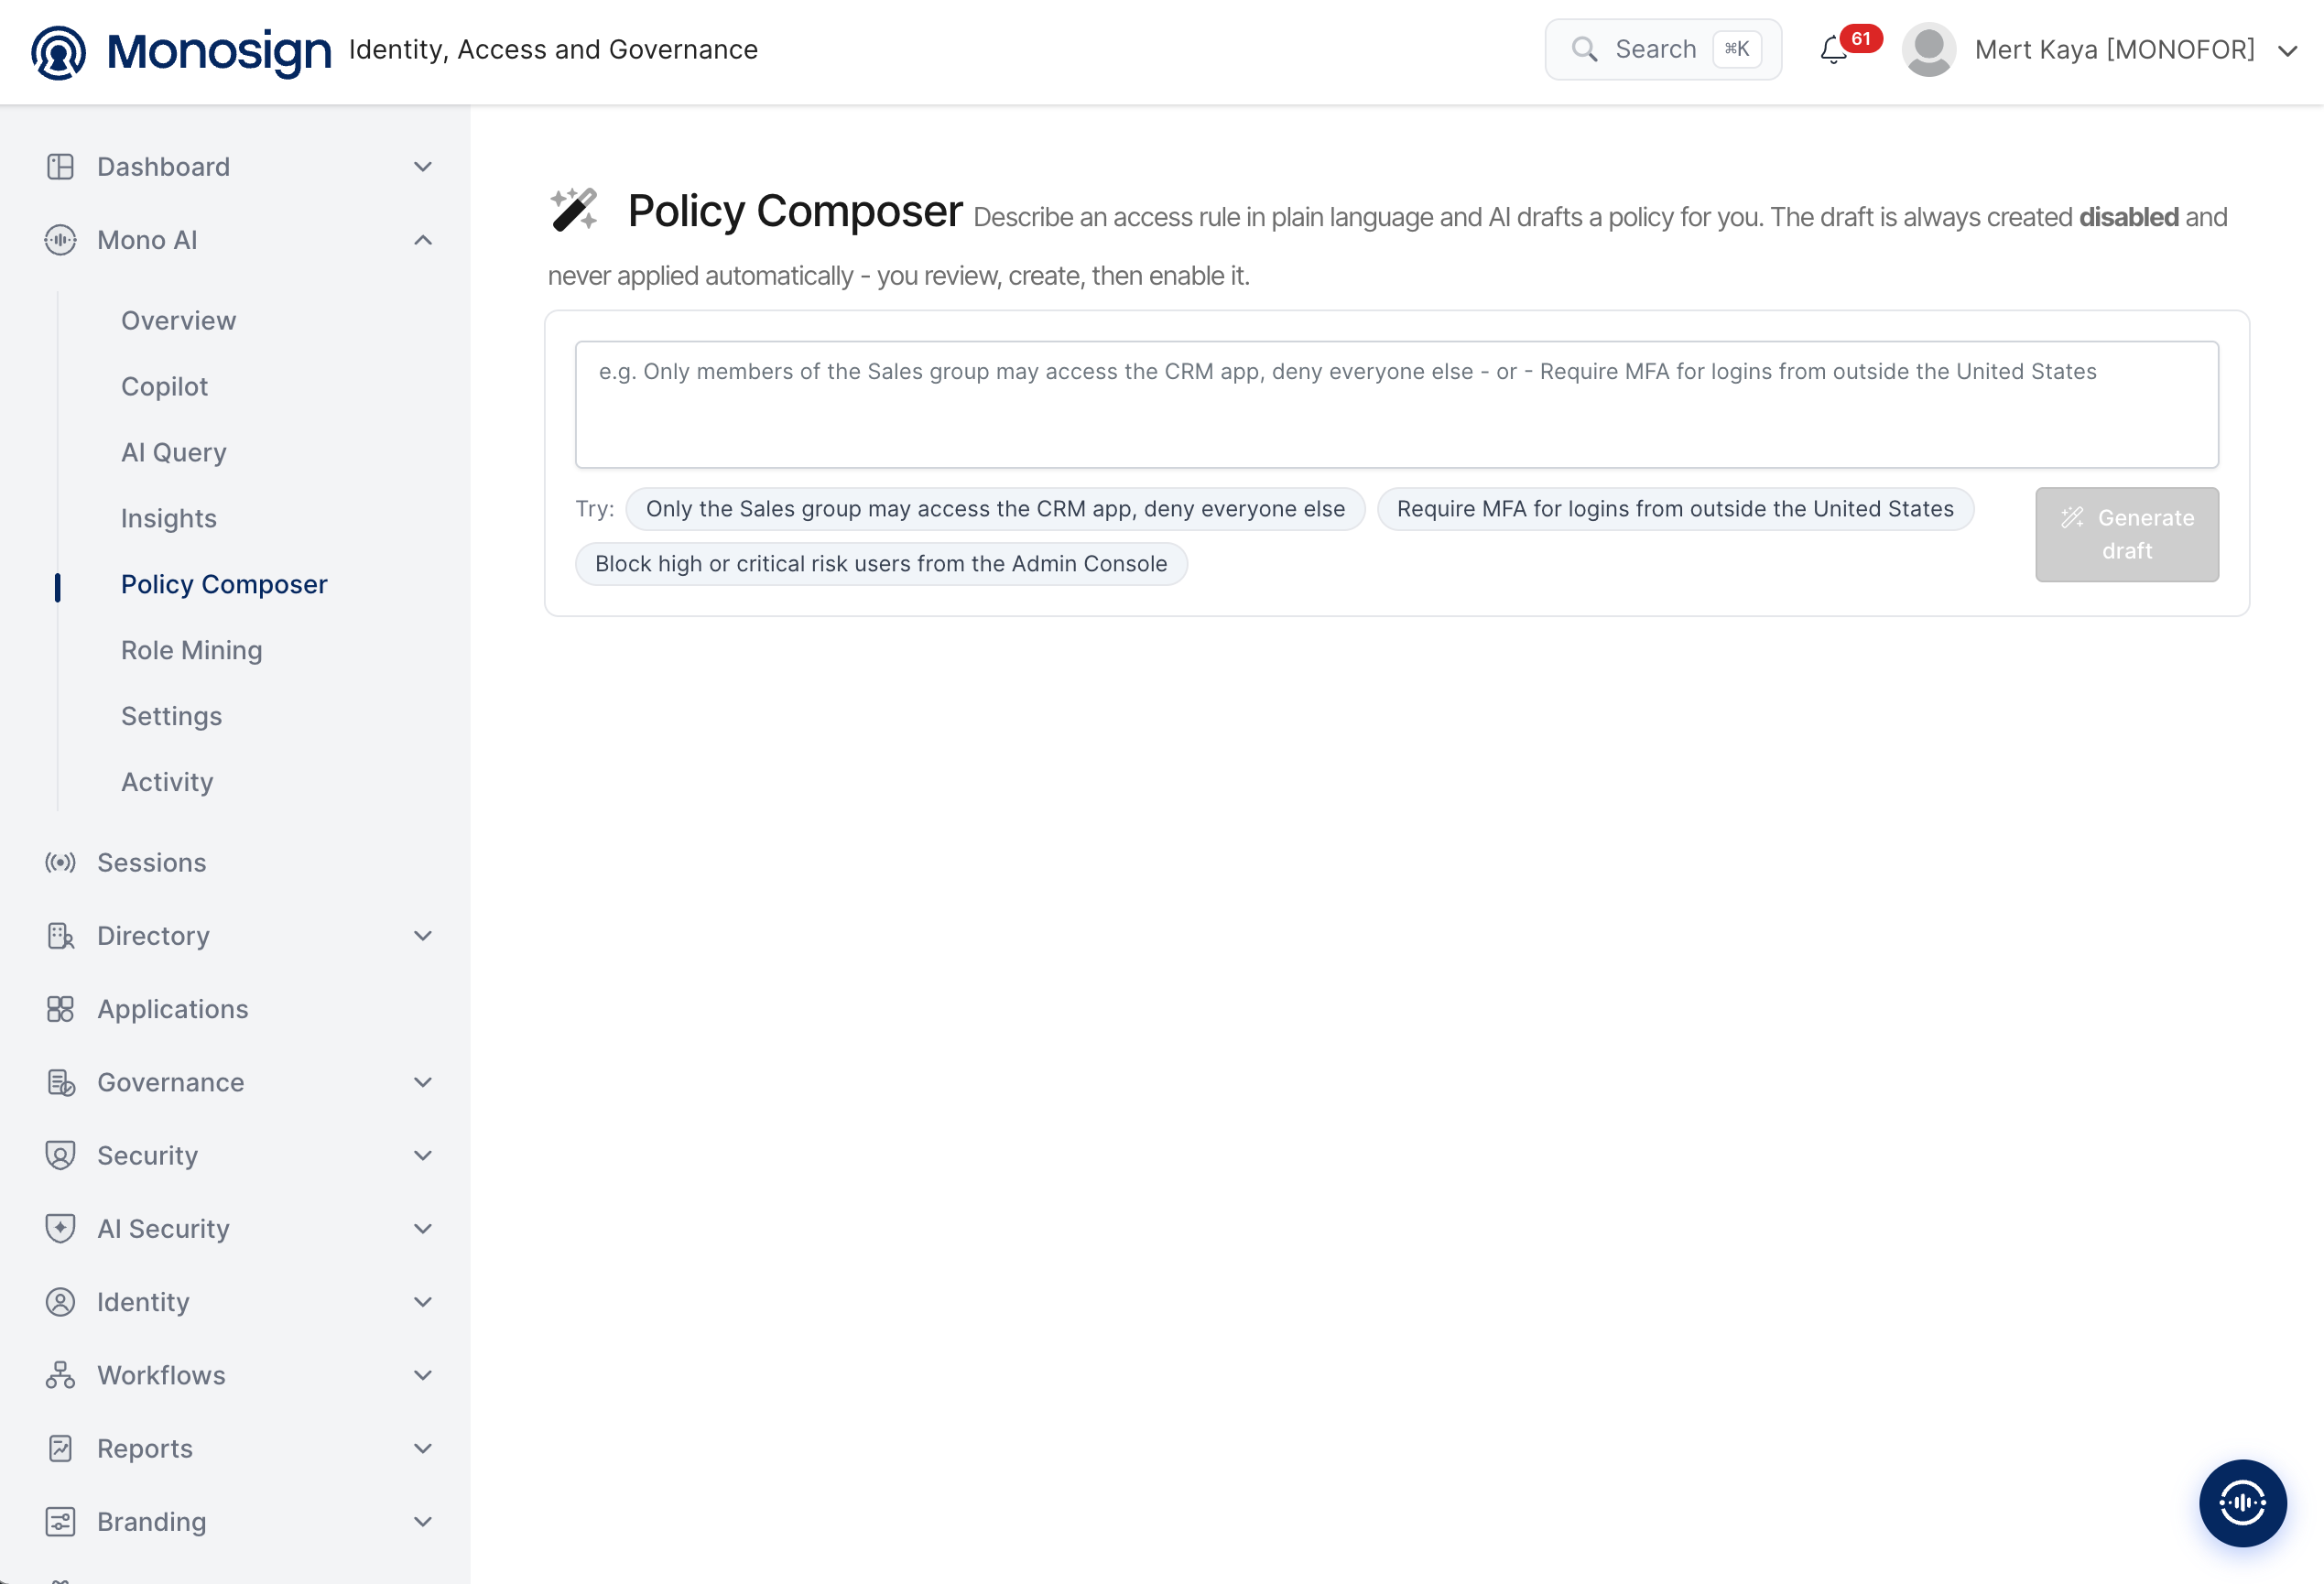The width and height of the screenshot is (2324, 1584).
Task: Click the Branding sliders icon
Action: point(60,1521)
